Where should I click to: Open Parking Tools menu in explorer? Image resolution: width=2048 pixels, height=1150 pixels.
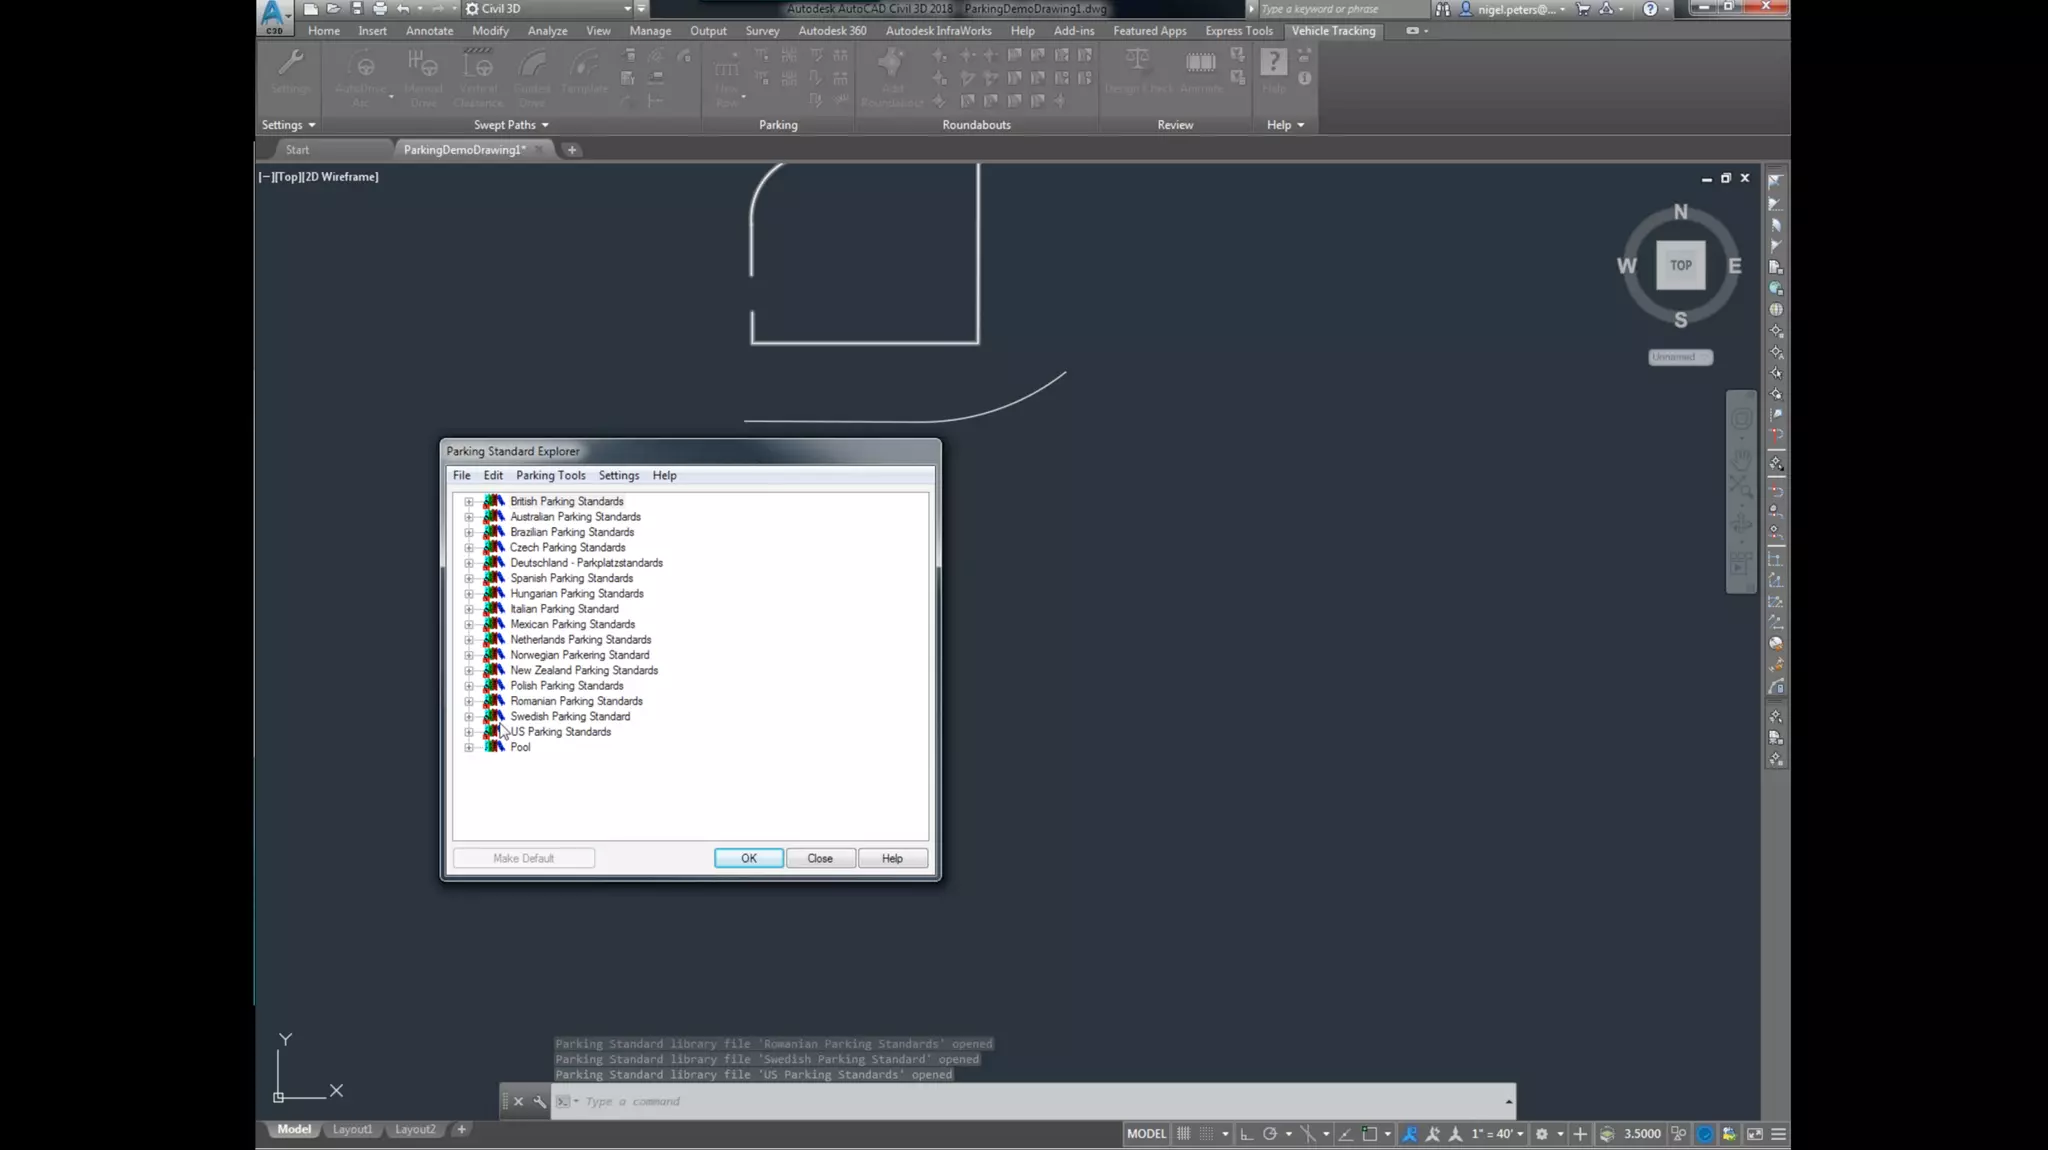tap(550, 475)
